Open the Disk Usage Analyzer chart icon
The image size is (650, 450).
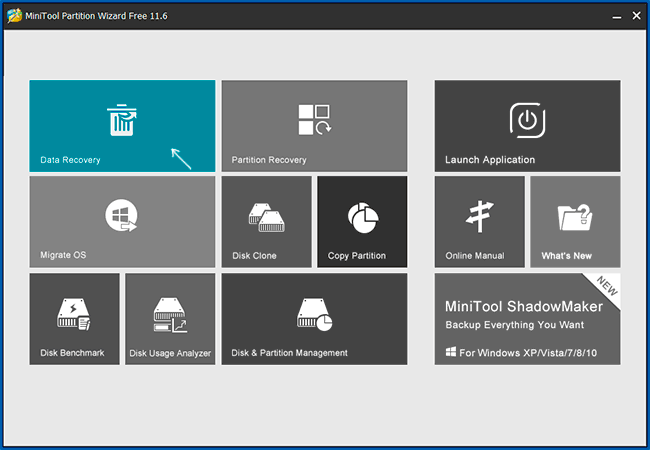tap(170, 315)
